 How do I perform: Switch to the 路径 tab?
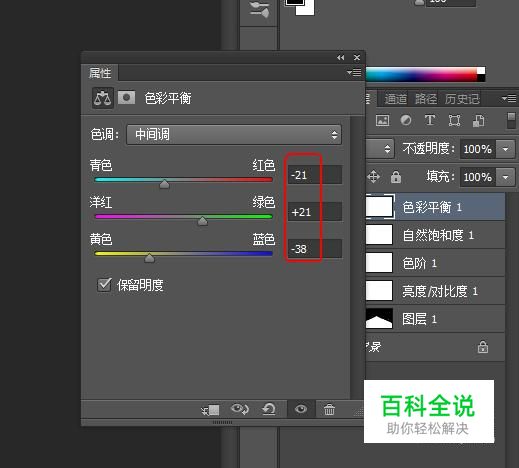(426, 99)
